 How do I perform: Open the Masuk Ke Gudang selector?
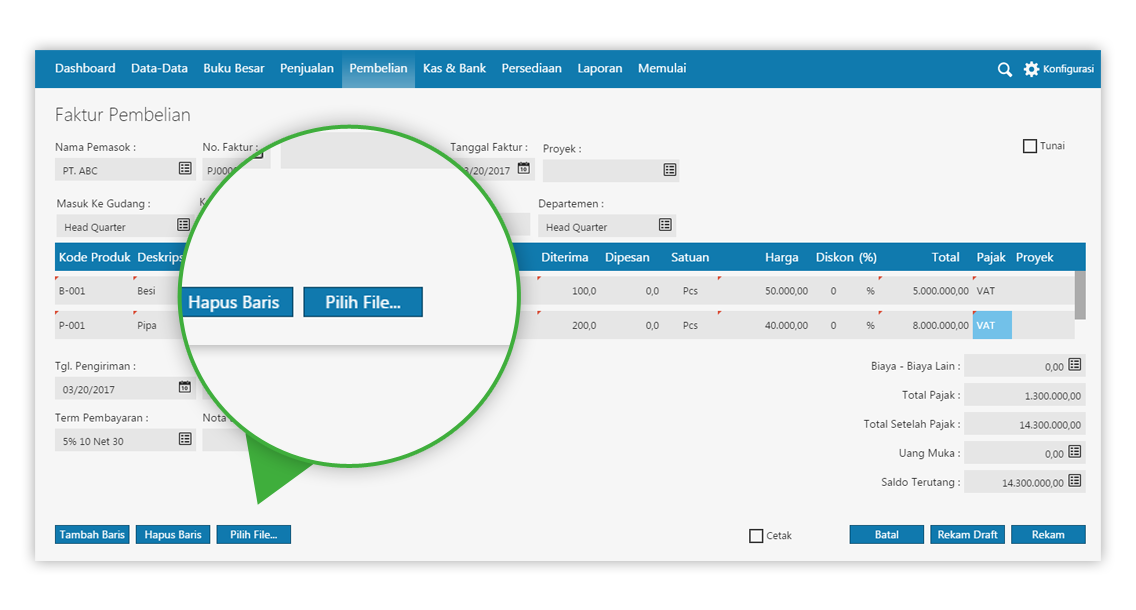tap(184, 226)
